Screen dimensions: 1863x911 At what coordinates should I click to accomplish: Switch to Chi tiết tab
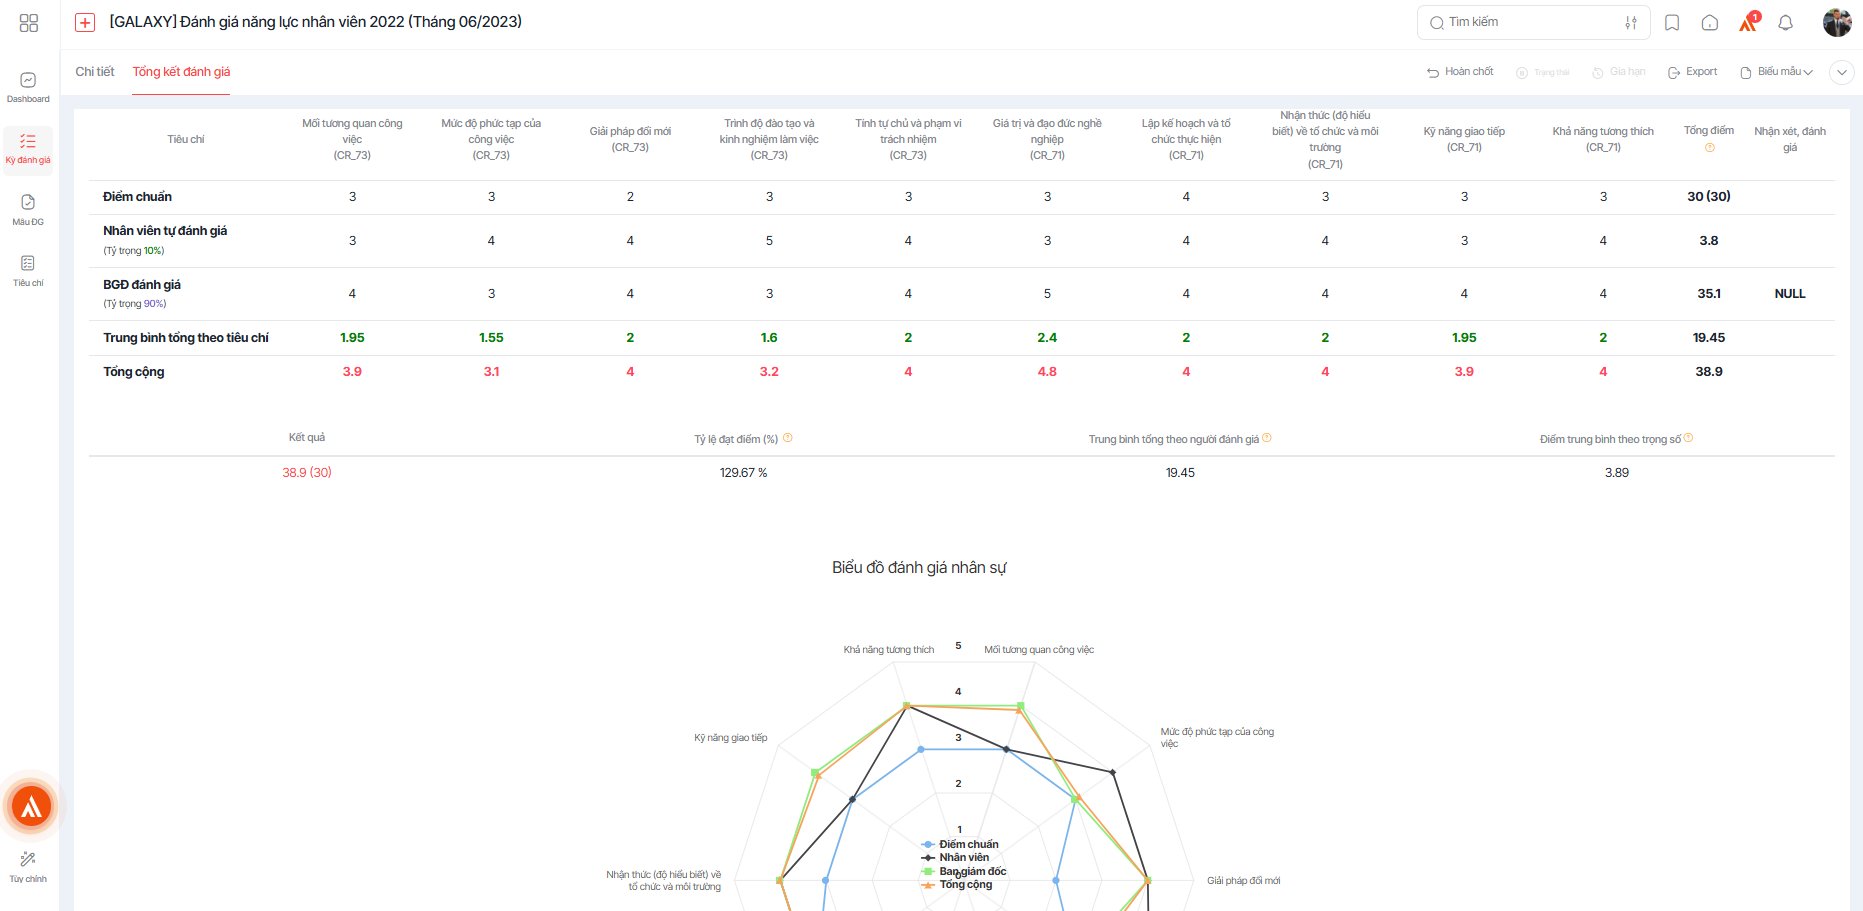[x=95, y=72]
